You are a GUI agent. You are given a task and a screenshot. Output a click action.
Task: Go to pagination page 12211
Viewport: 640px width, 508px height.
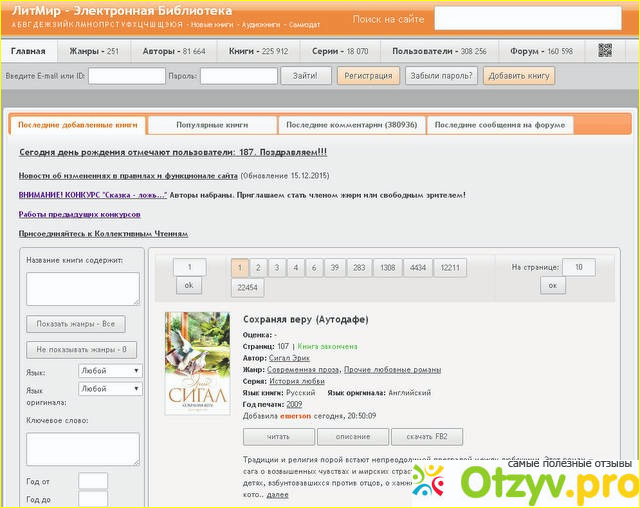(450, 268)
